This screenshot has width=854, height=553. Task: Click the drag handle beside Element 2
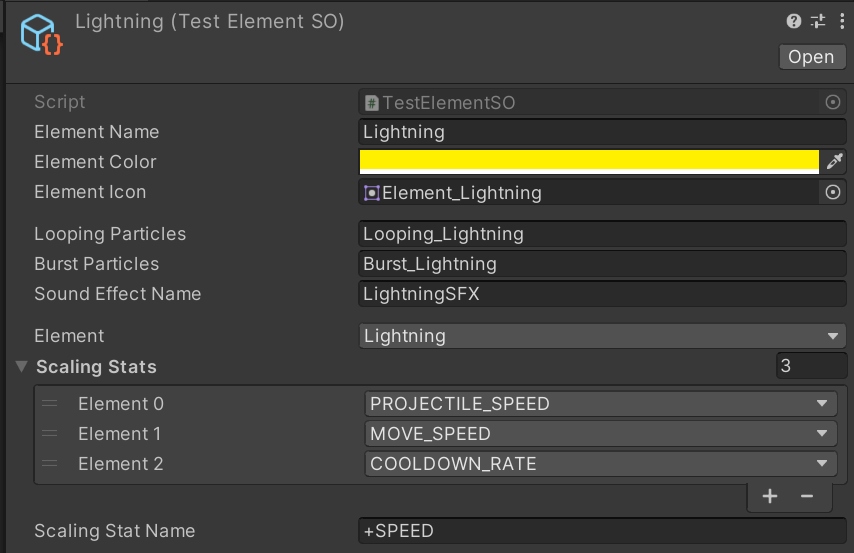pos(50,464)
